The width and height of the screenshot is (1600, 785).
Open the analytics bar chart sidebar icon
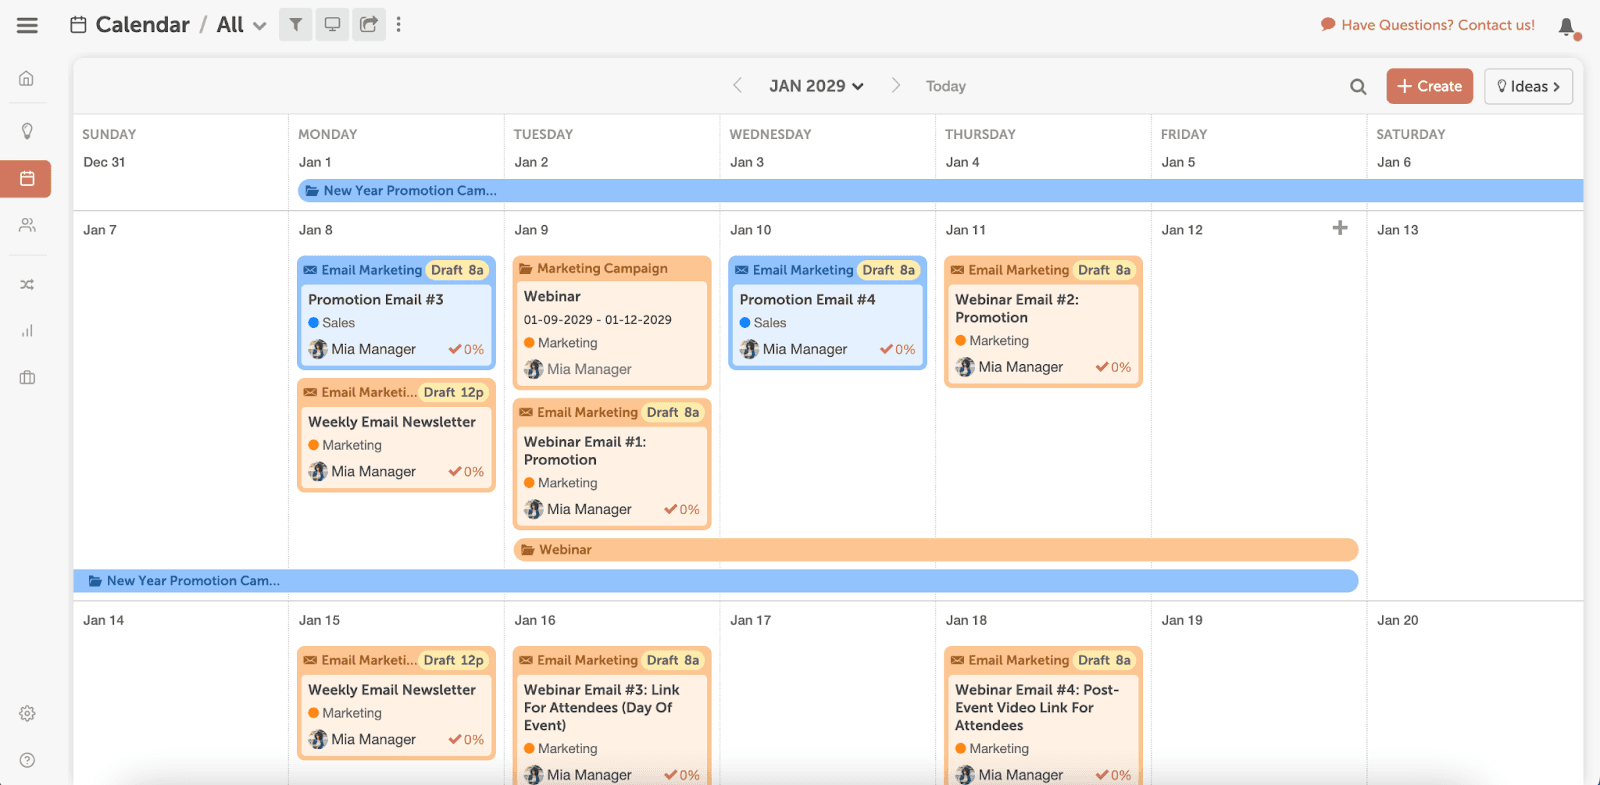pyautogui.click(x=27, y=331)
